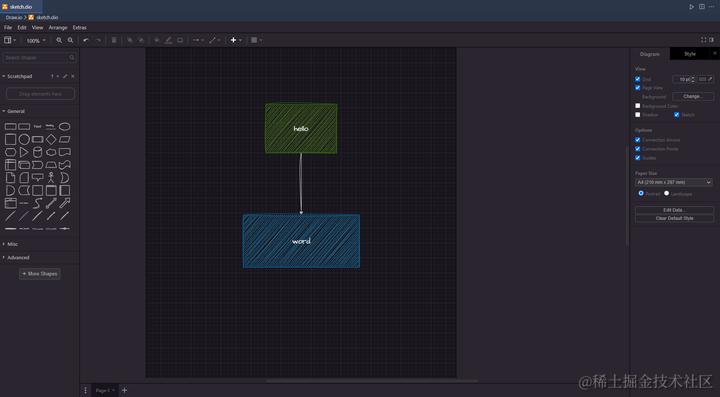This screenshot has height=397, width=720.
Task: Click the More Shapes button
Action: (x=40, y=274)
